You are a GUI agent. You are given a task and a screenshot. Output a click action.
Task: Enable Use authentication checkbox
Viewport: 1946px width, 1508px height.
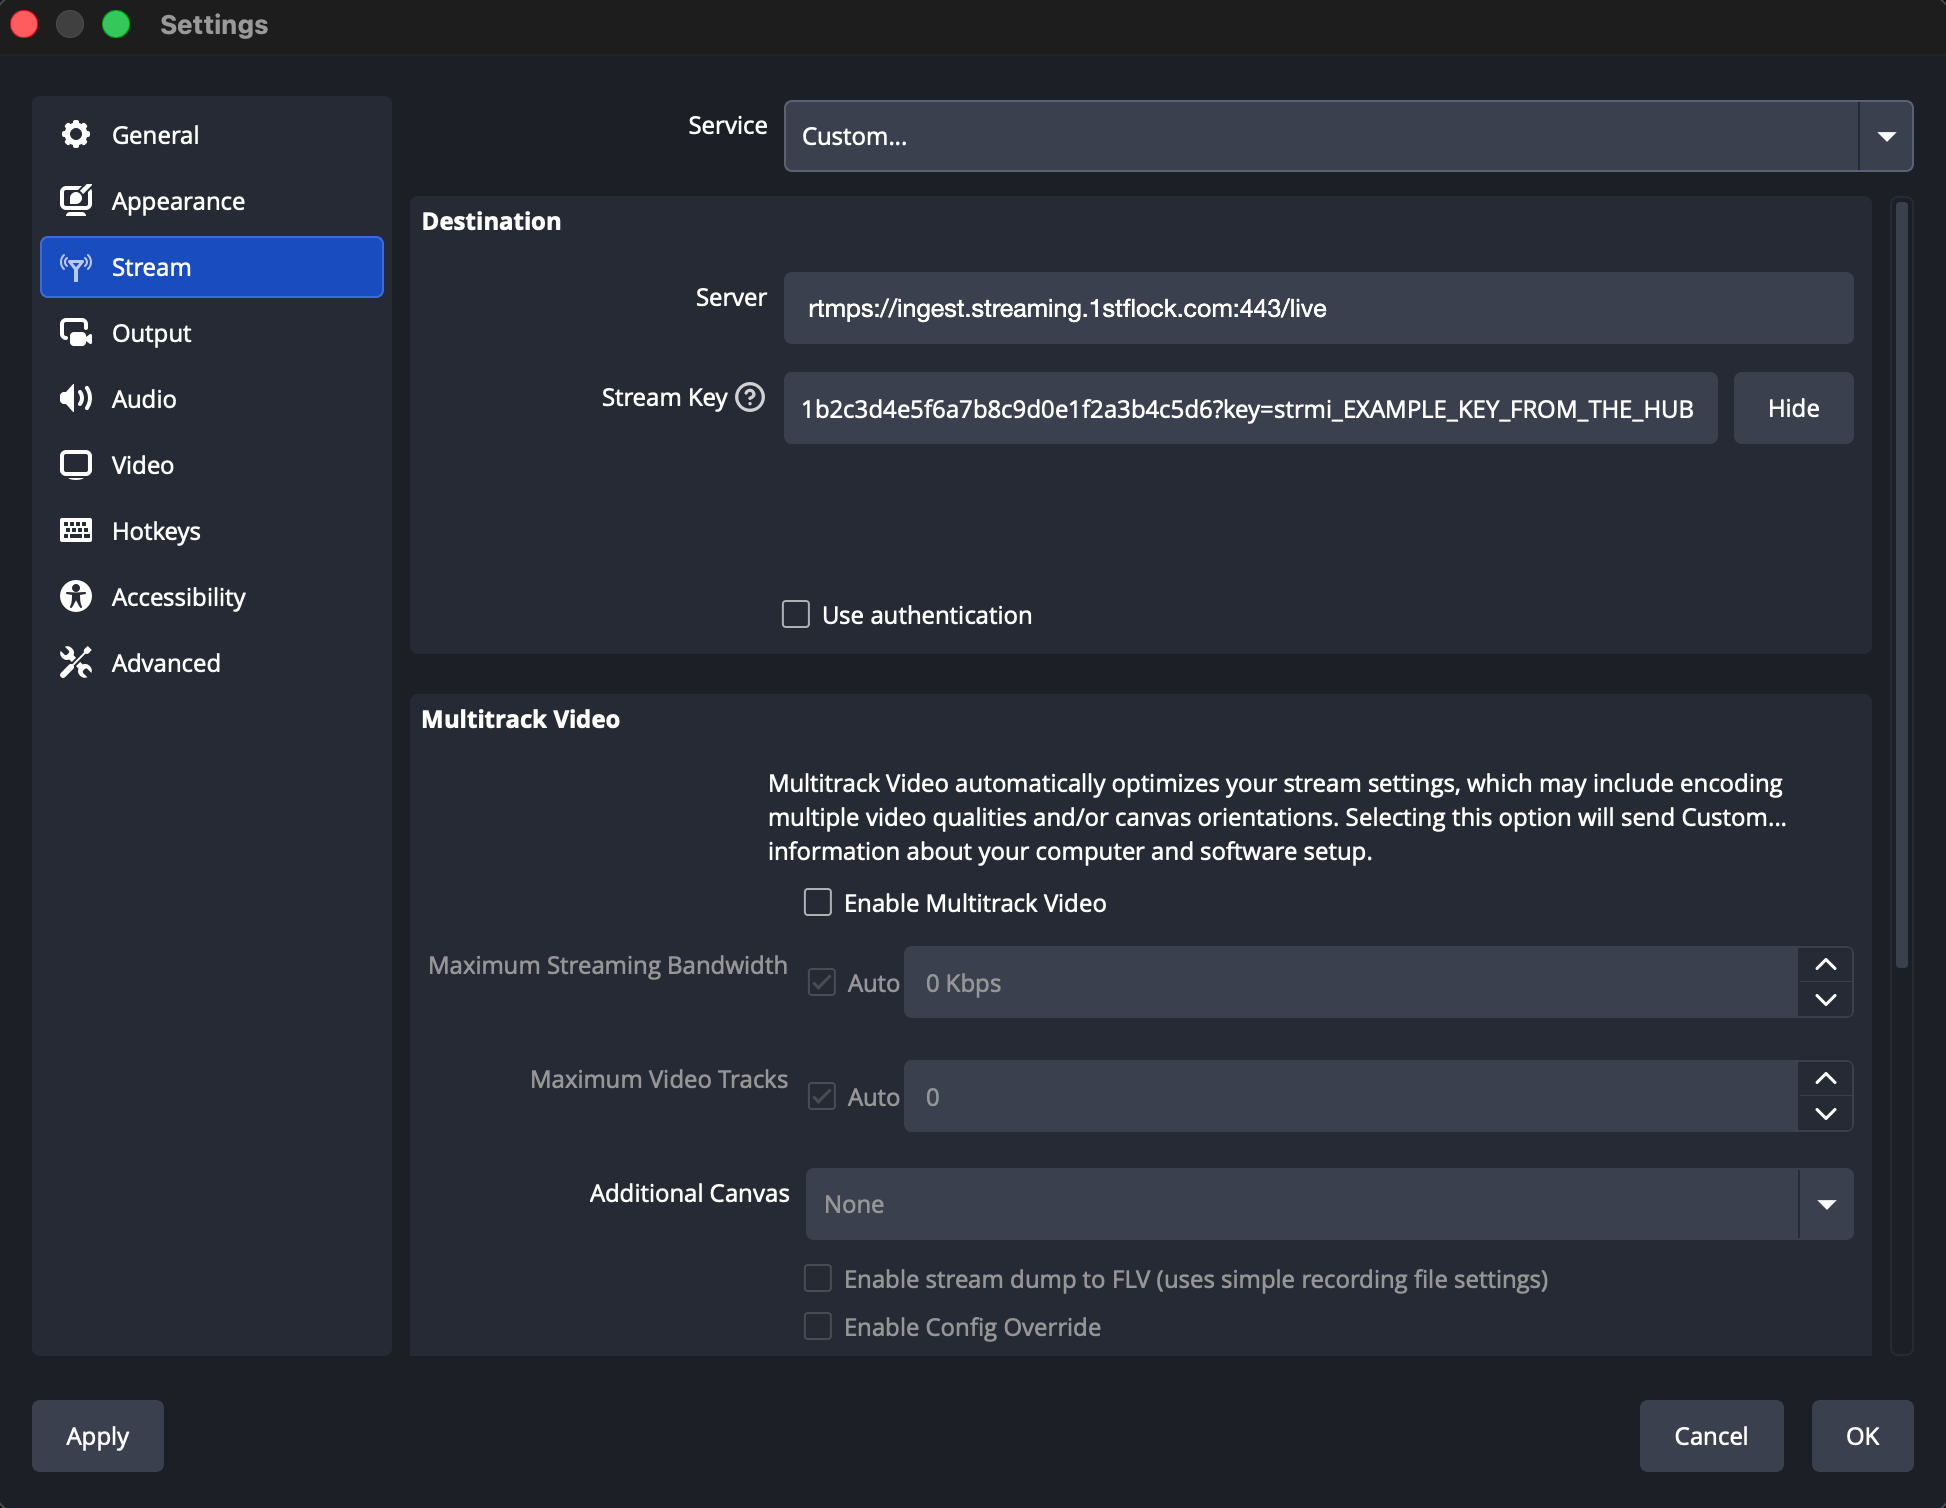pos(796,614)
